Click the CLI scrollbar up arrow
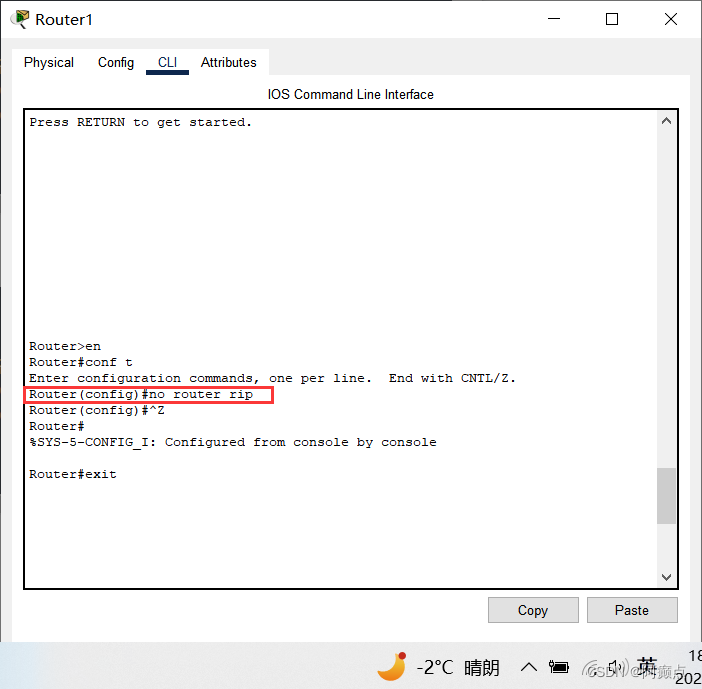The image size is (702, 689). [666, 121]
